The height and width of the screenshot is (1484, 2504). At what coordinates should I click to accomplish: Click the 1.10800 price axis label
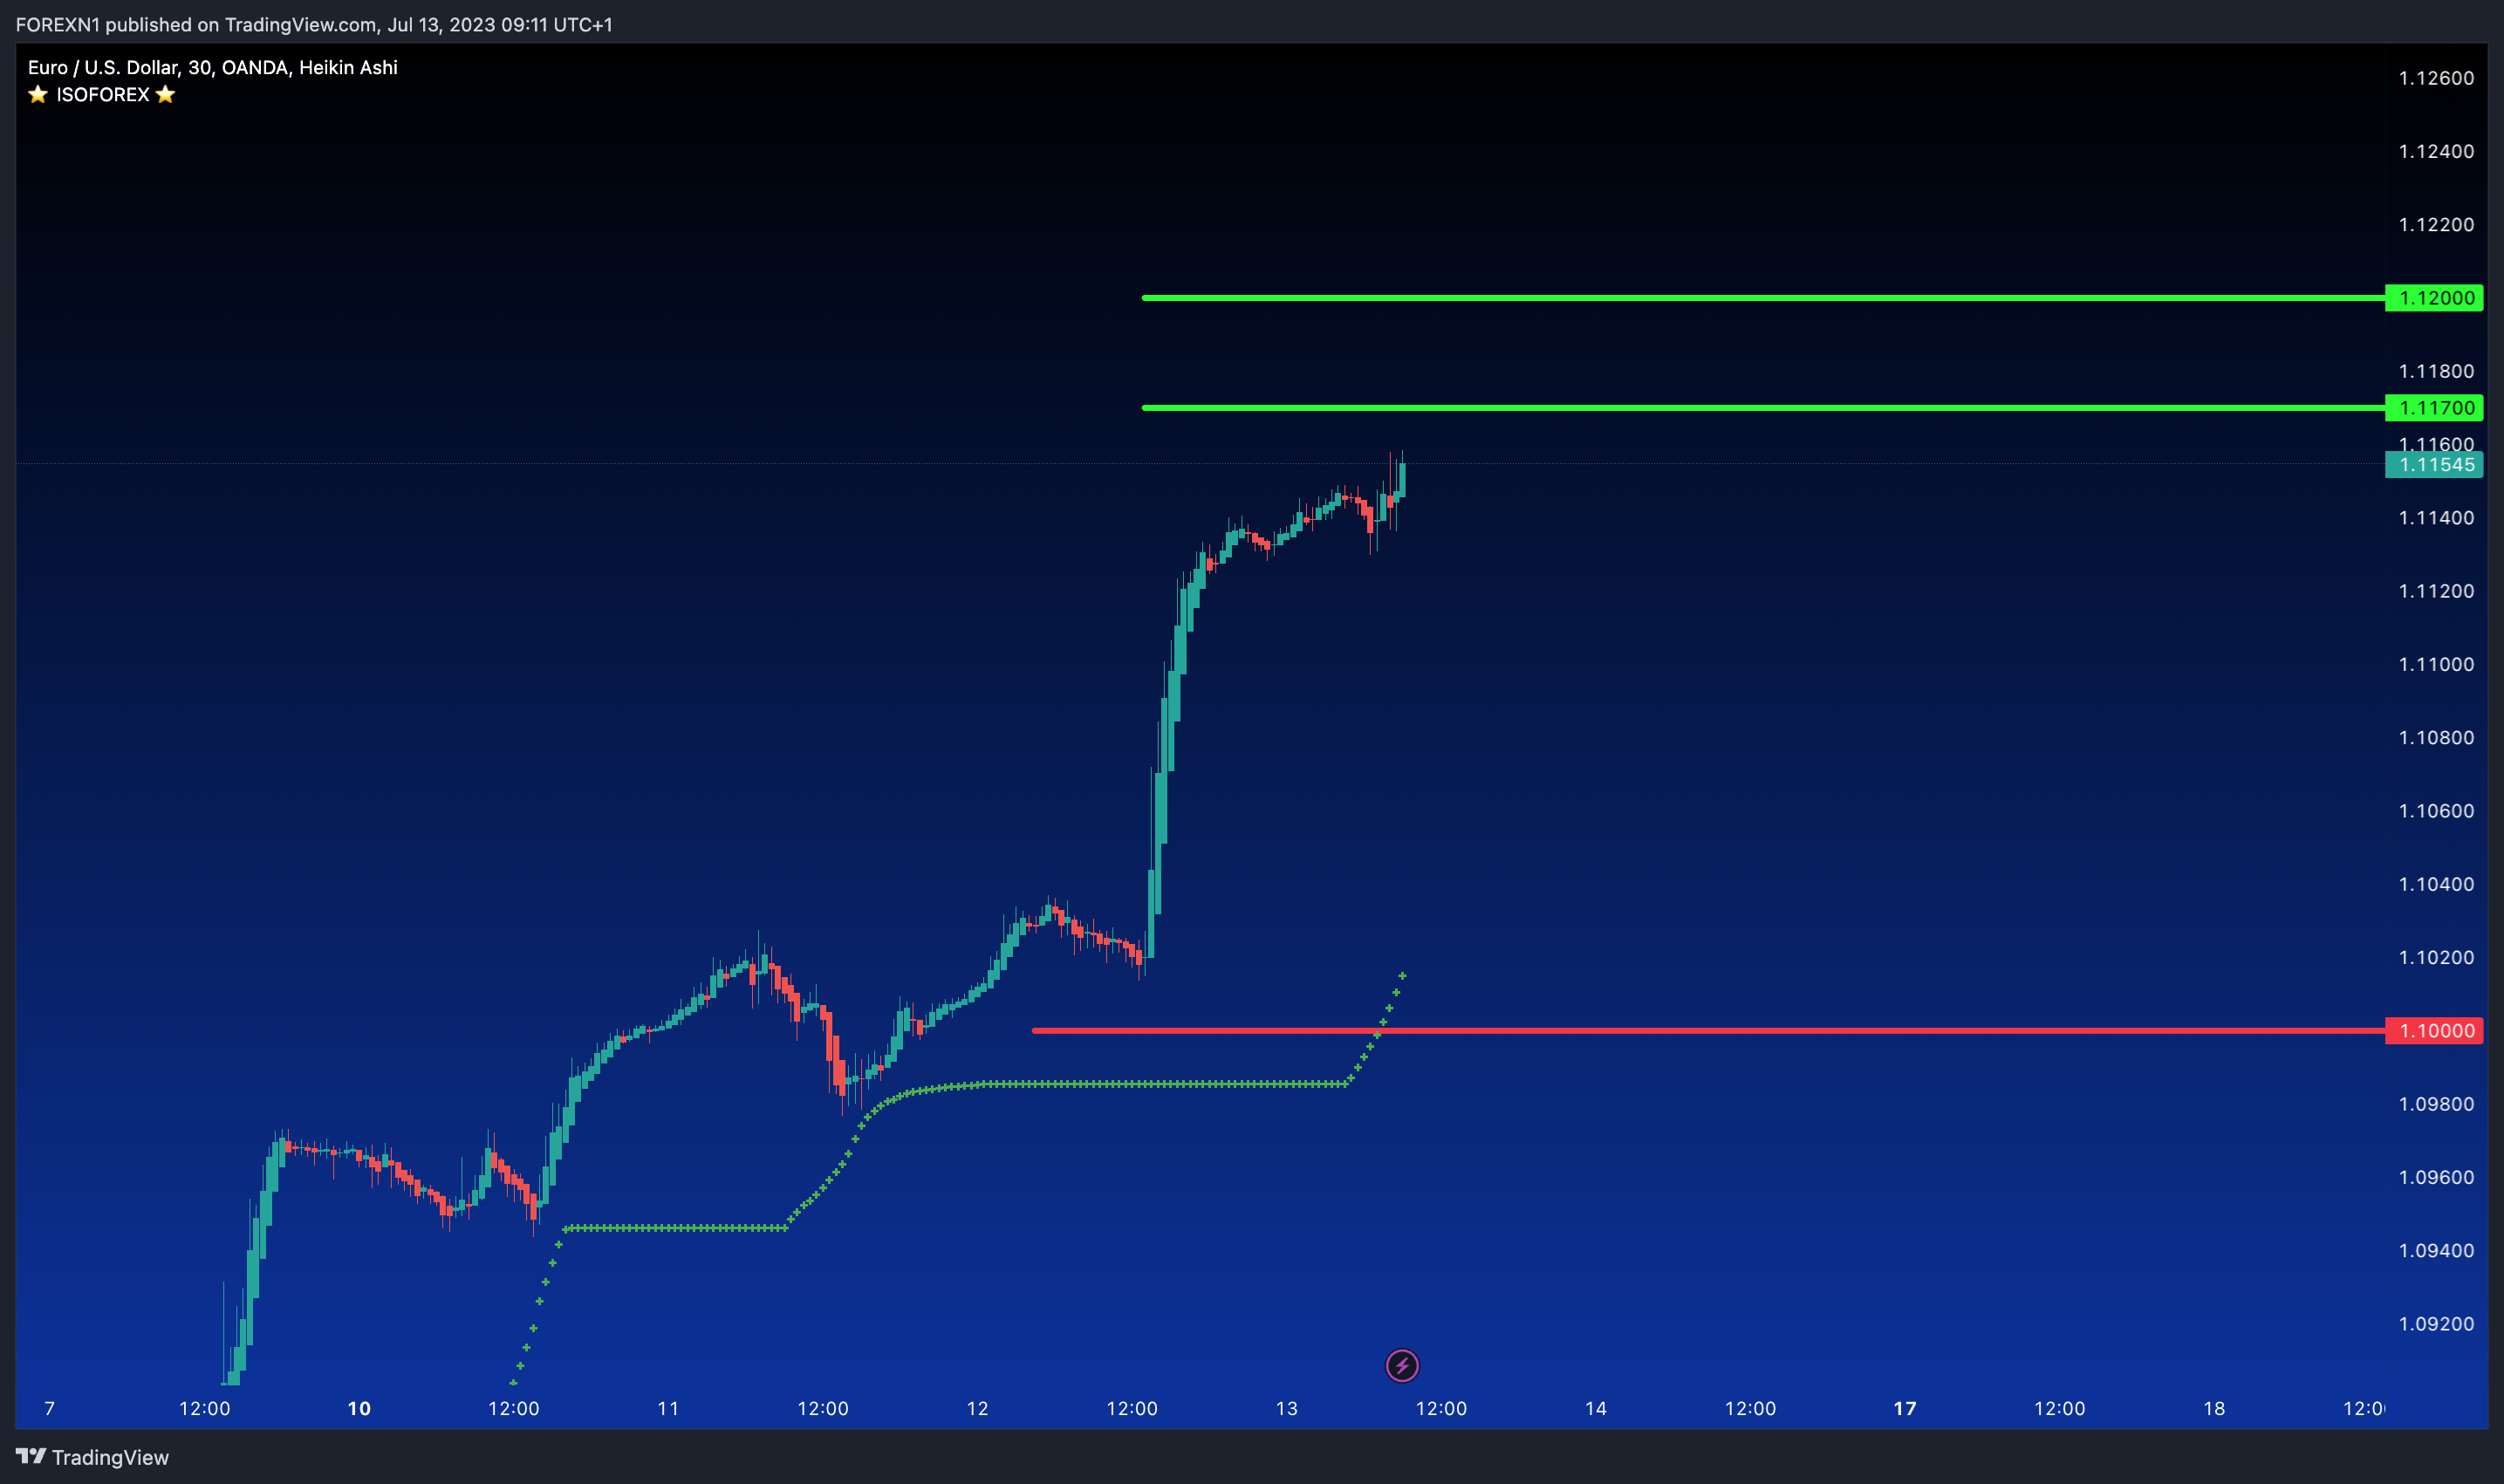tap(2436, 738)
